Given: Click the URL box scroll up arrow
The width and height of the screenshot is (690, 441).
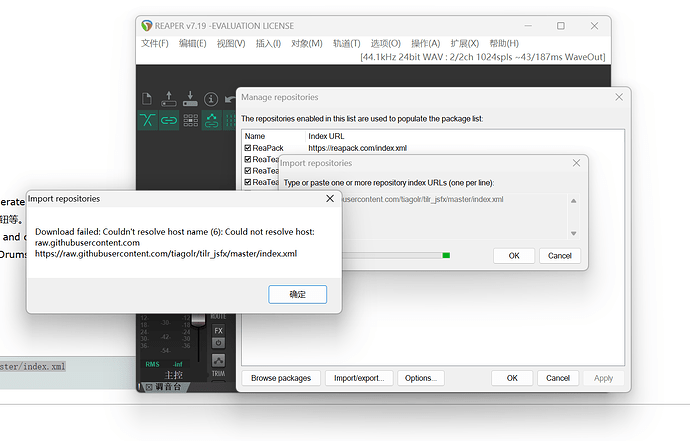Looking at the screenshot, I should pos(573,201).
